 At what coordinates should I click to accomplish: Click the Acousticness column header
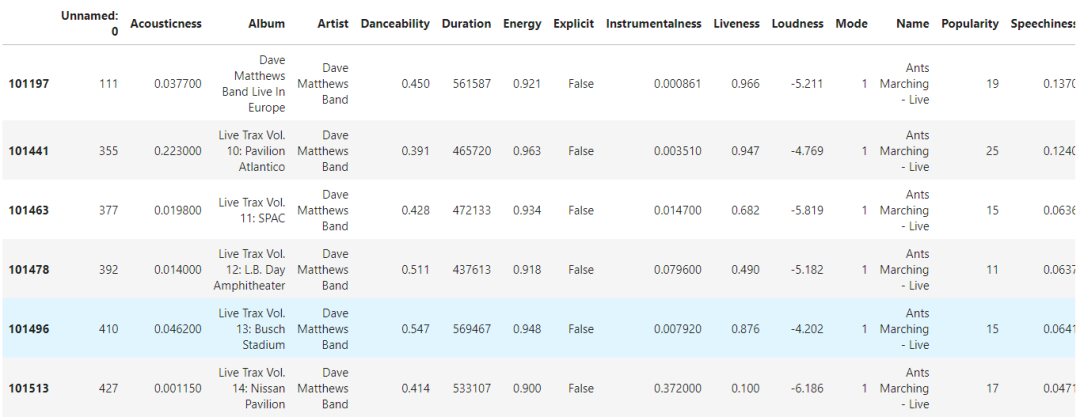click(x=165, y=23)
